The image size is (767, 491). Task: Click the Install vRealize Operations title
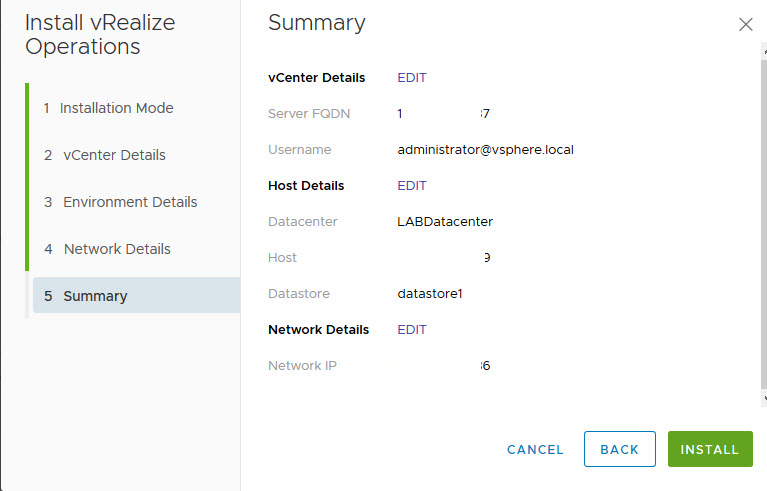pos(100,35)
